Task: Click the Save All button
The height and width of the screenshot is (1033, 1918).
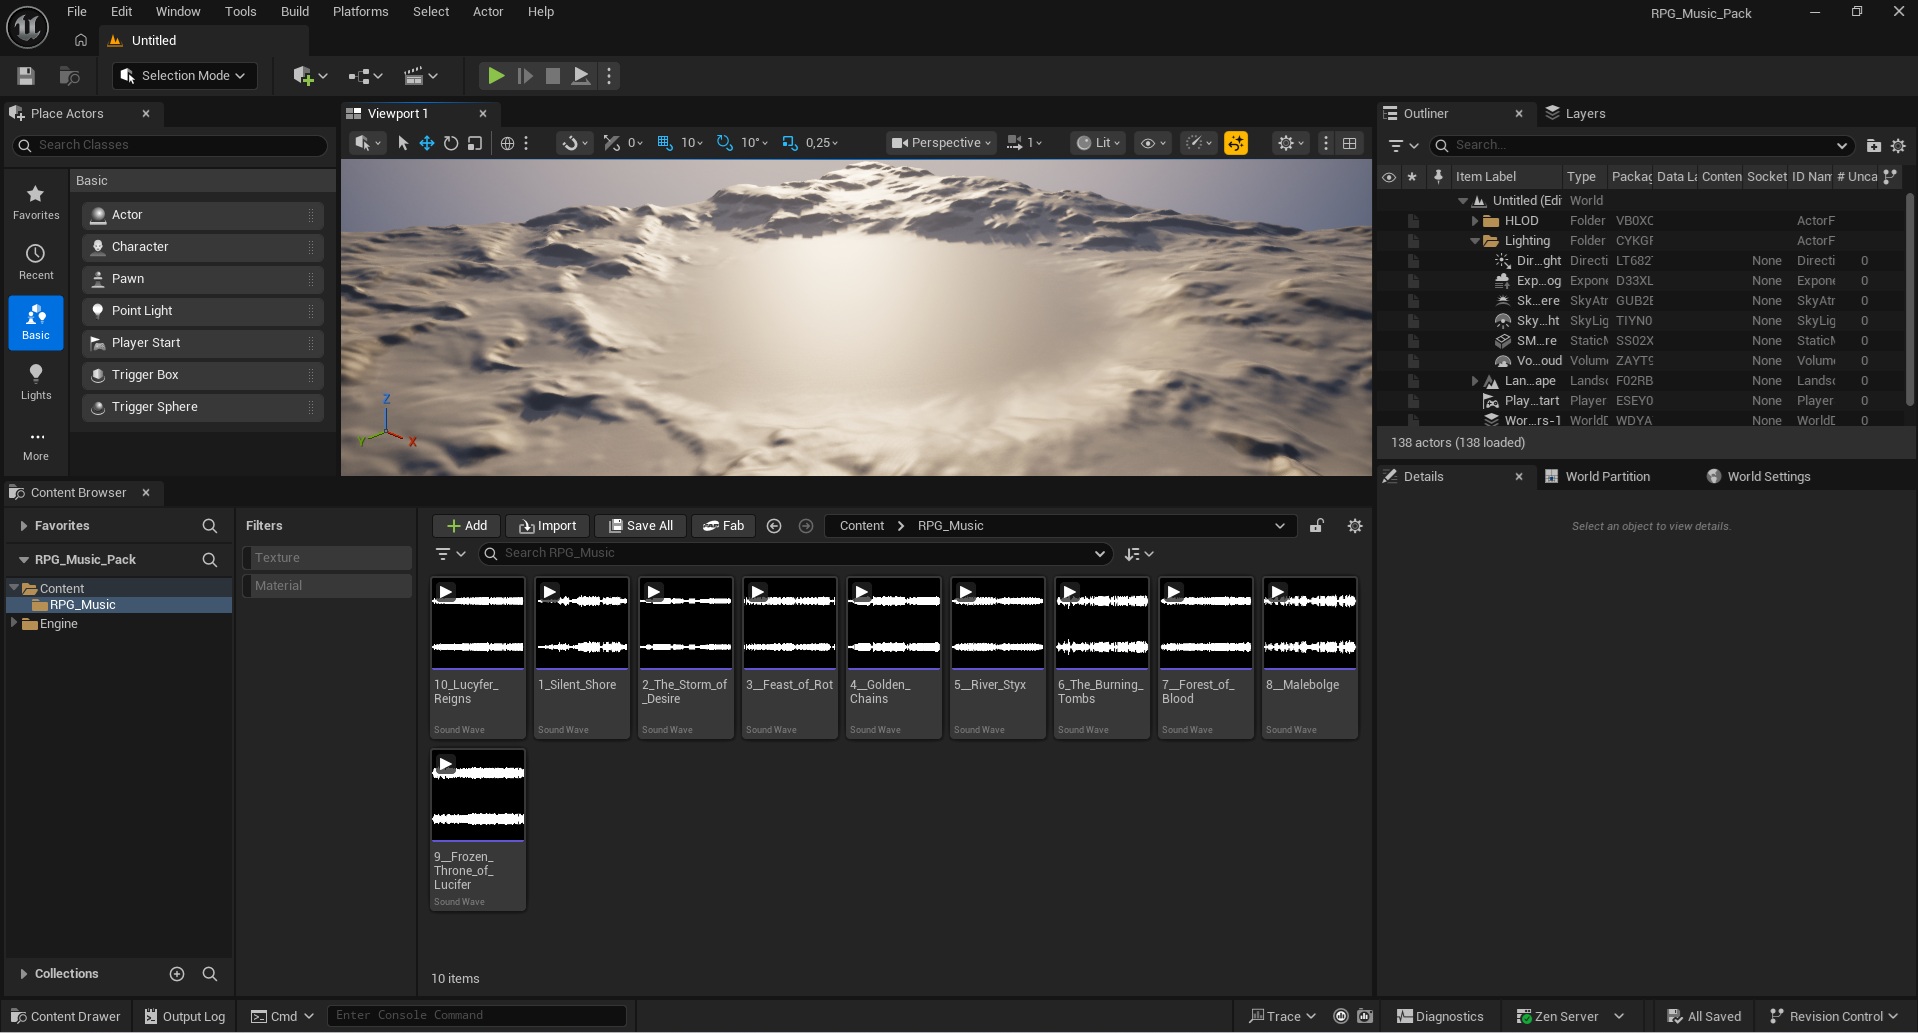Action: 640,526
